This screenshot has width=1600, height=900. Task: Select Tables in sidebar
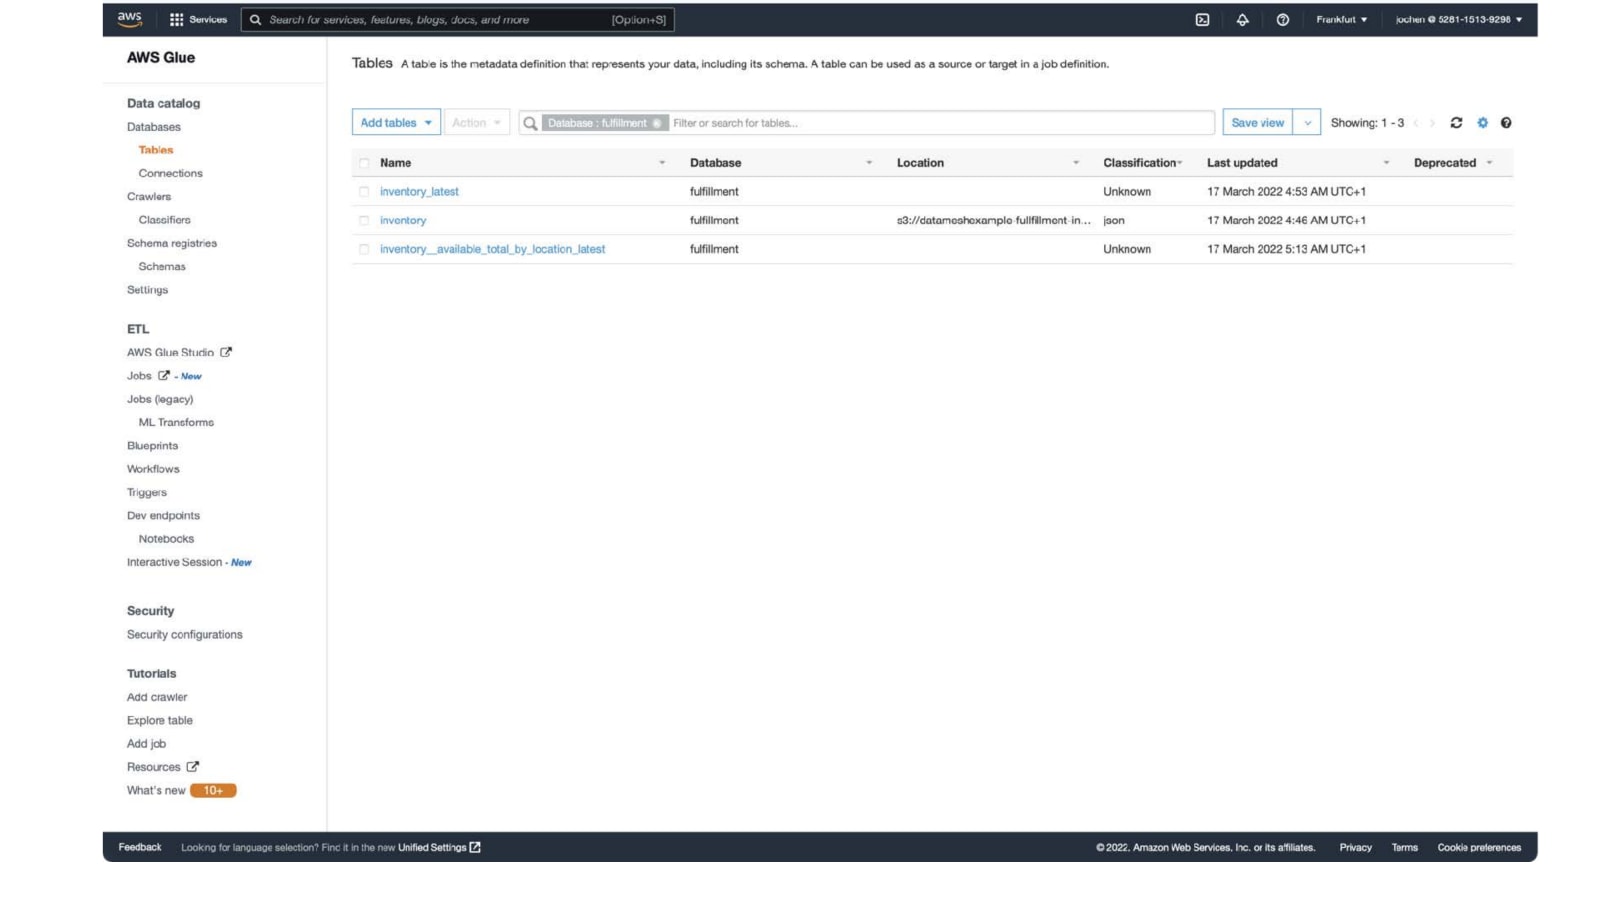[x=156, y=150]
